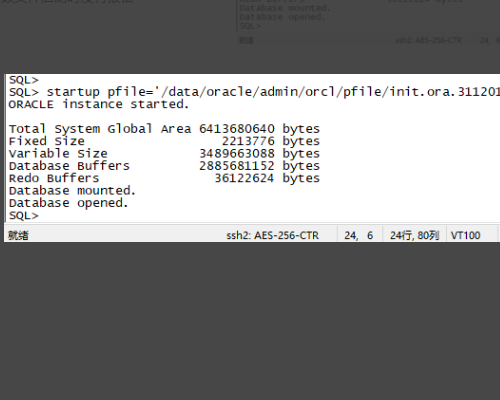
Task: Click the empty SQL> prompt at top
Action: [x=24, y=80]
